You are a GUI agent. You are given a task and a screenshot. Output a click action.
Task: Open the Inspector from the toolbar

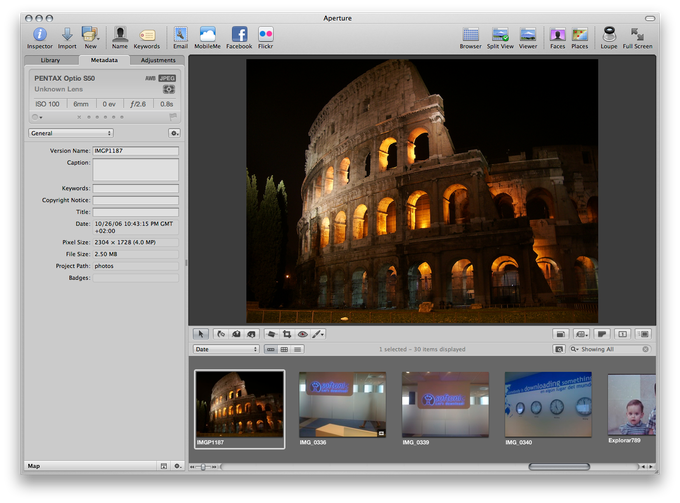click(39, 35)
